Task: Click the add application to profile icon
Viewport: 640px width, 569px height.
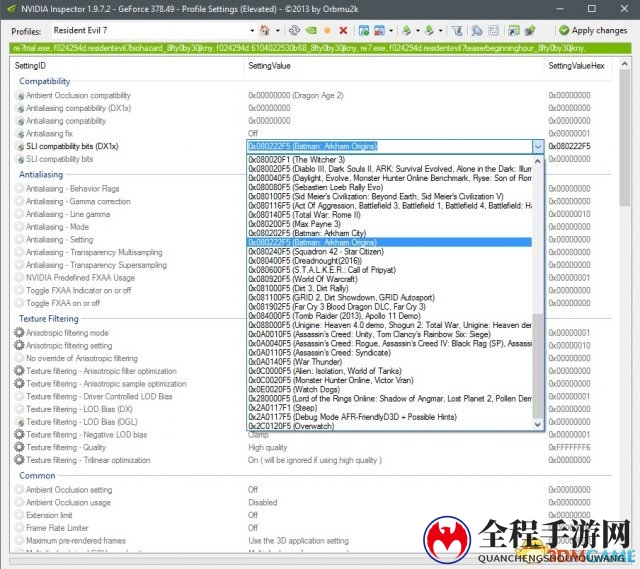Action: click(x=363, y=30)
